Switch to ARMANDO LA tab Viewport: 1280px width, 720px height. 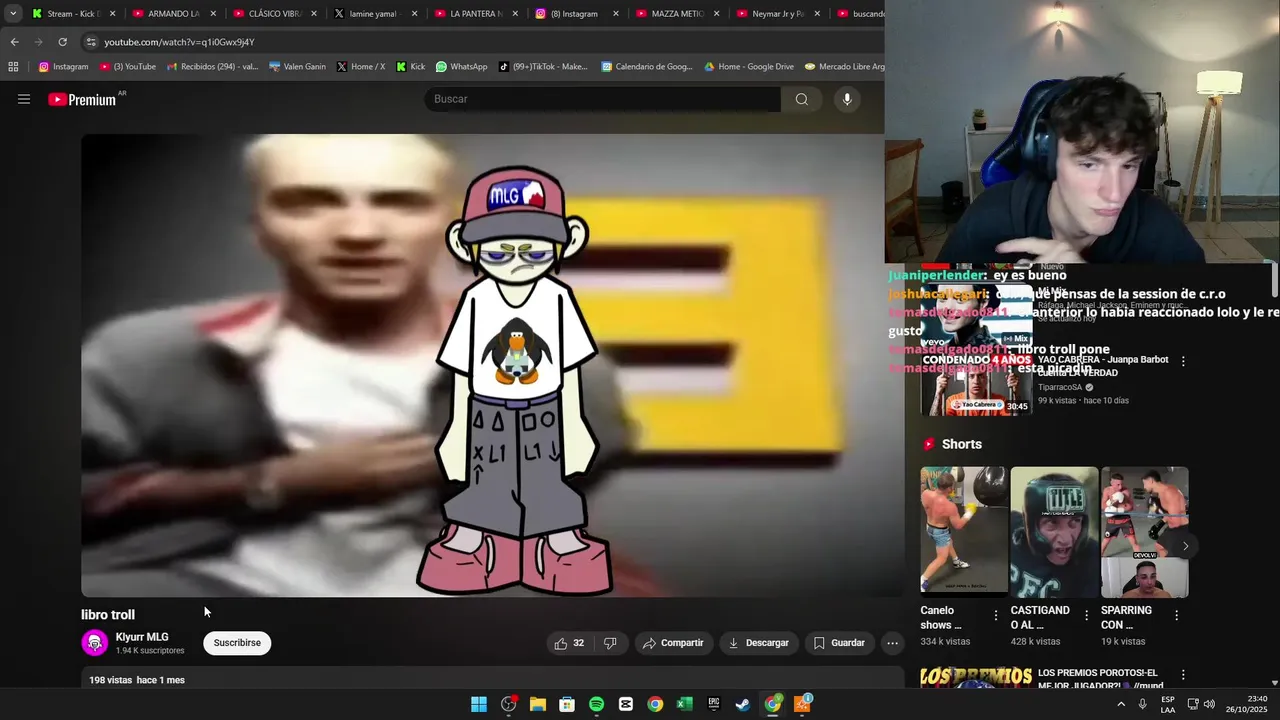click(x=172, y=14)
